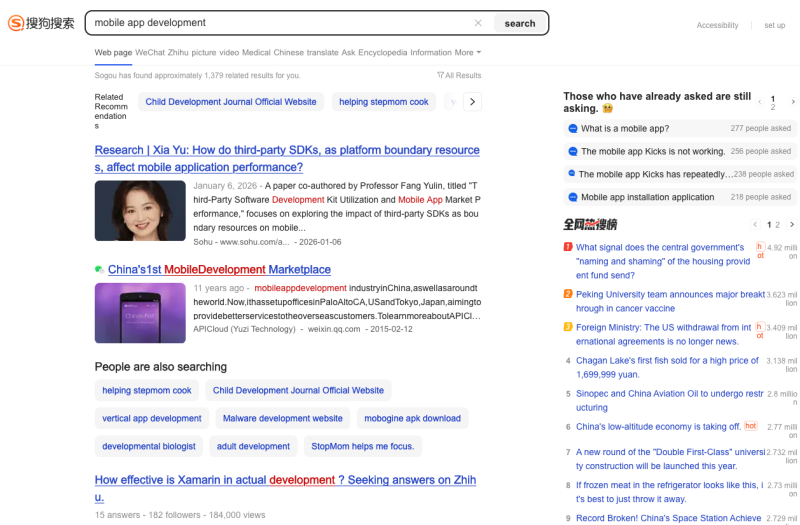Open Peking University cancer vaccine hot topic
The image size is (800, 525).
(670, 302)
